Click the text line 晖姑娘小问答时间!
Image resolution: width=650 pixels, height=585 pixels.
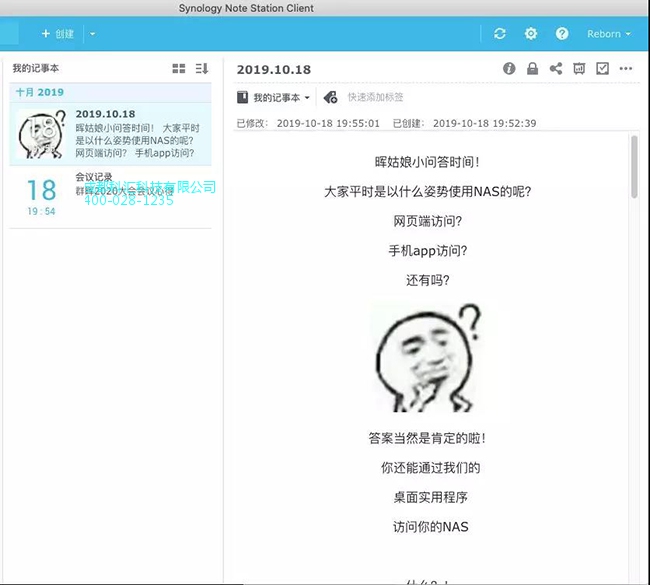tap(427, 162)
